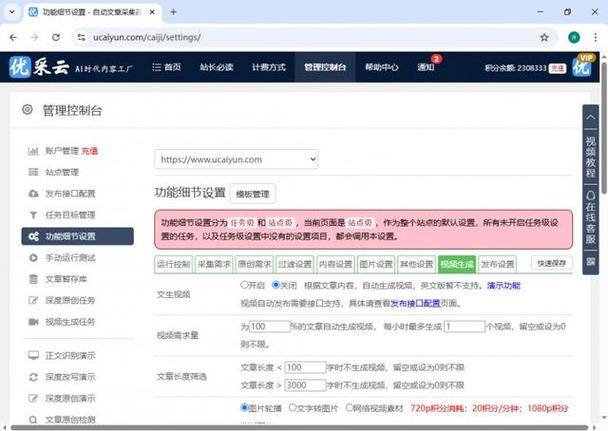Click the Chrome profile avatar icon
This screenshot has height=431, width=608.
coord(574,38)
